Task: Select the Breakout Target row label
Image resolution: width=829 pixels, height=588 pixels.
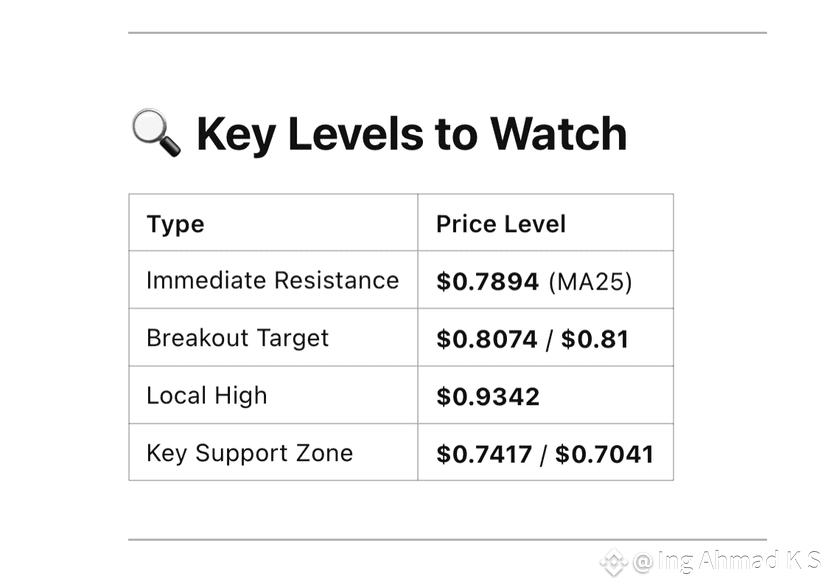Action: point(237,338)
